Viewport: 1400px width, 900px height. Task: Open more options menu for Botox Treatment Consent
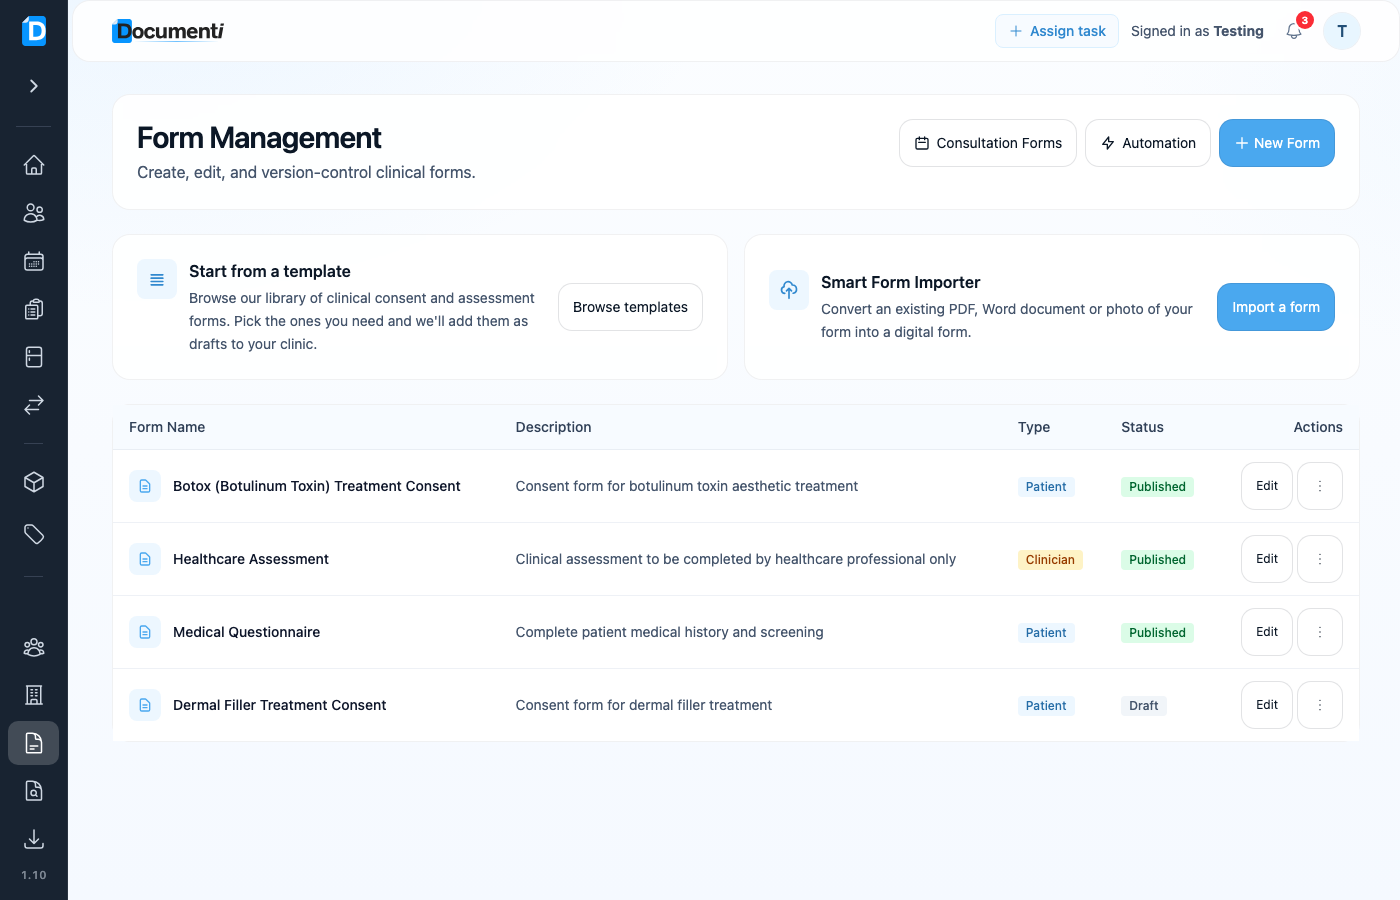(1320, 486)
